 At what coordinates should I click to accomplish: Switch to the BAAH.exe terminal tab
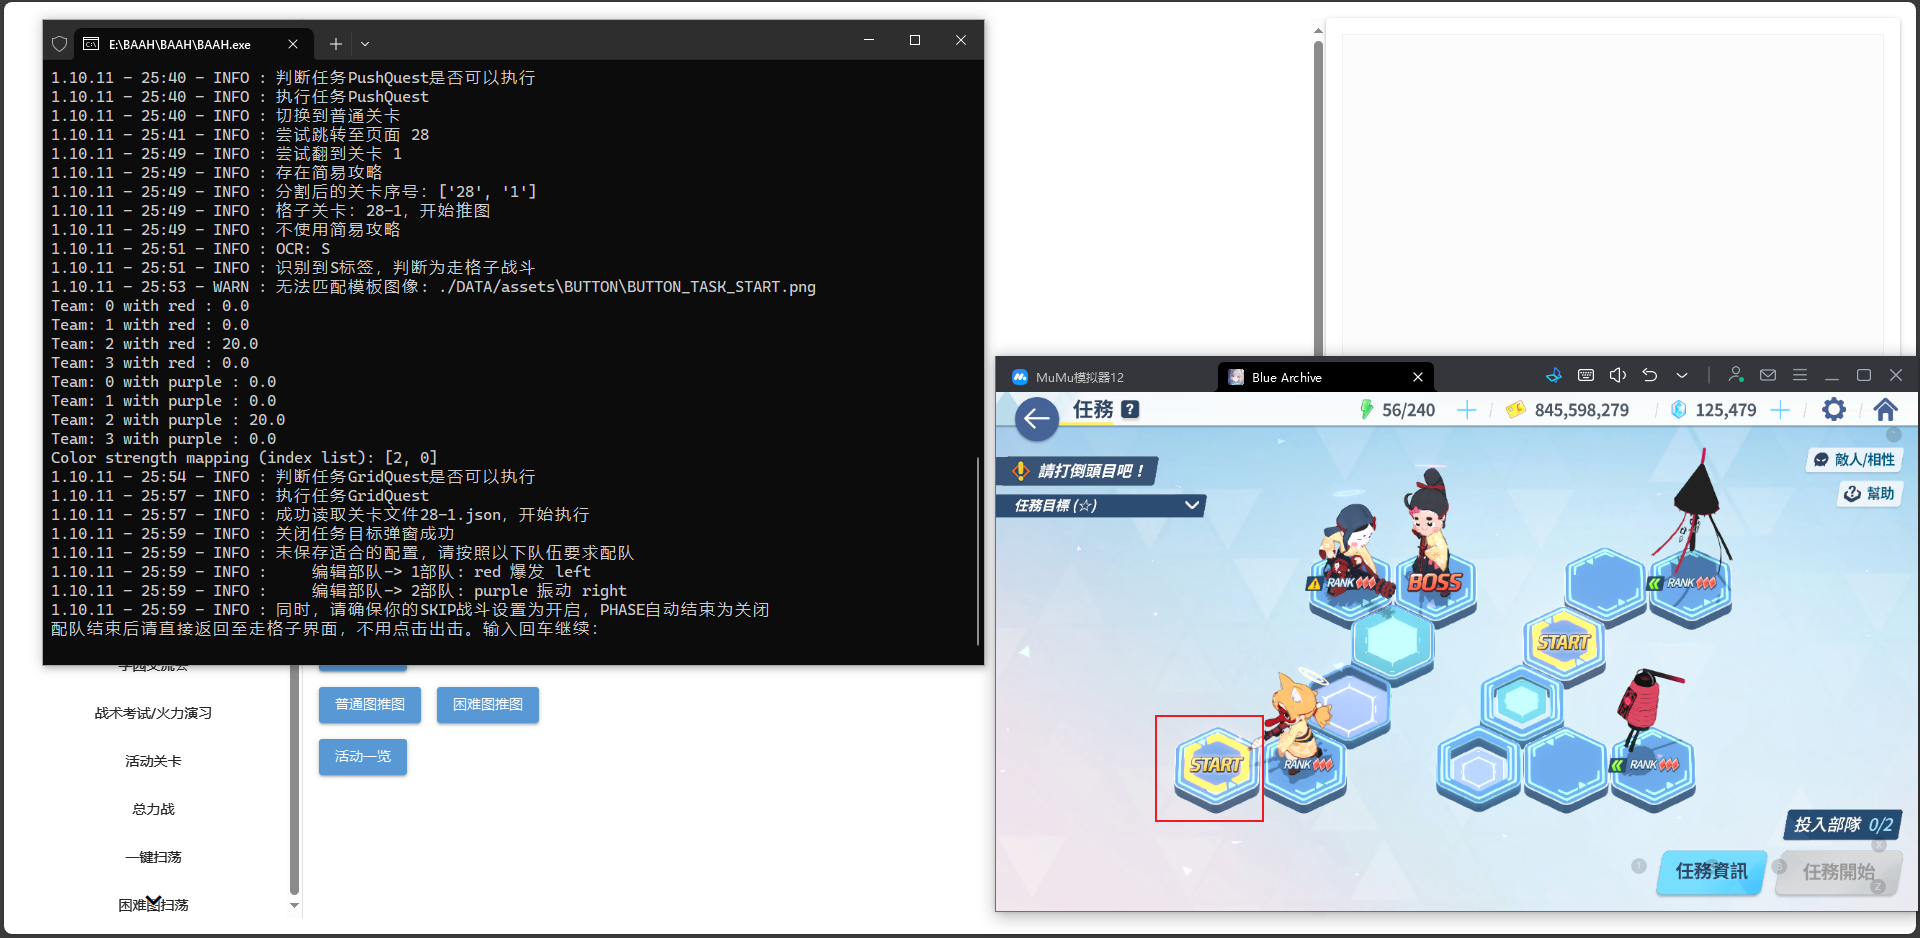[180, 43]
